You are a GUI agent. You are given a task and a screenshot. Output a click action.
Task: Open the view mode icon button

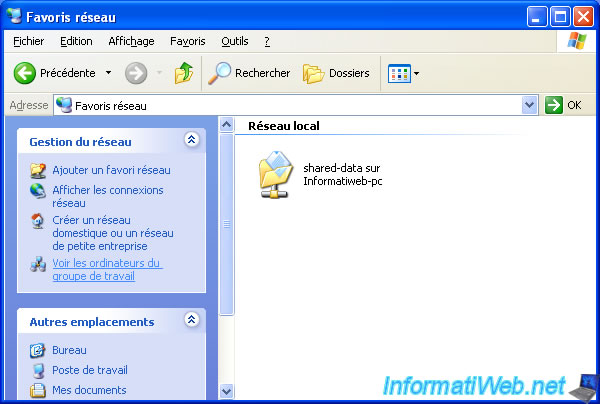(x=399, y=73)
